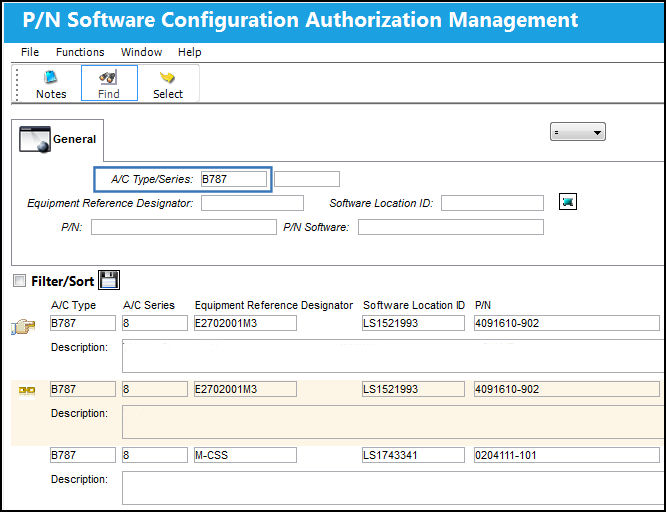Open the Functions menu
666x512 pixels.
pyautogui.click(x=80, y=52)
